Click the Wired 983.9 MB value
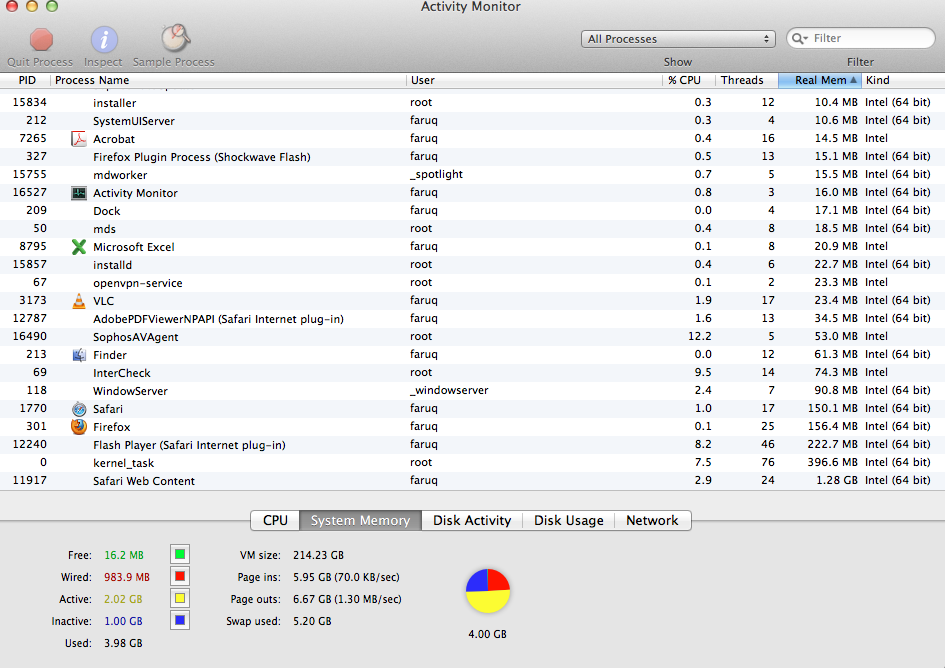Image resolution: width=945 pixels, height=668 pixels. click(127, 577)
